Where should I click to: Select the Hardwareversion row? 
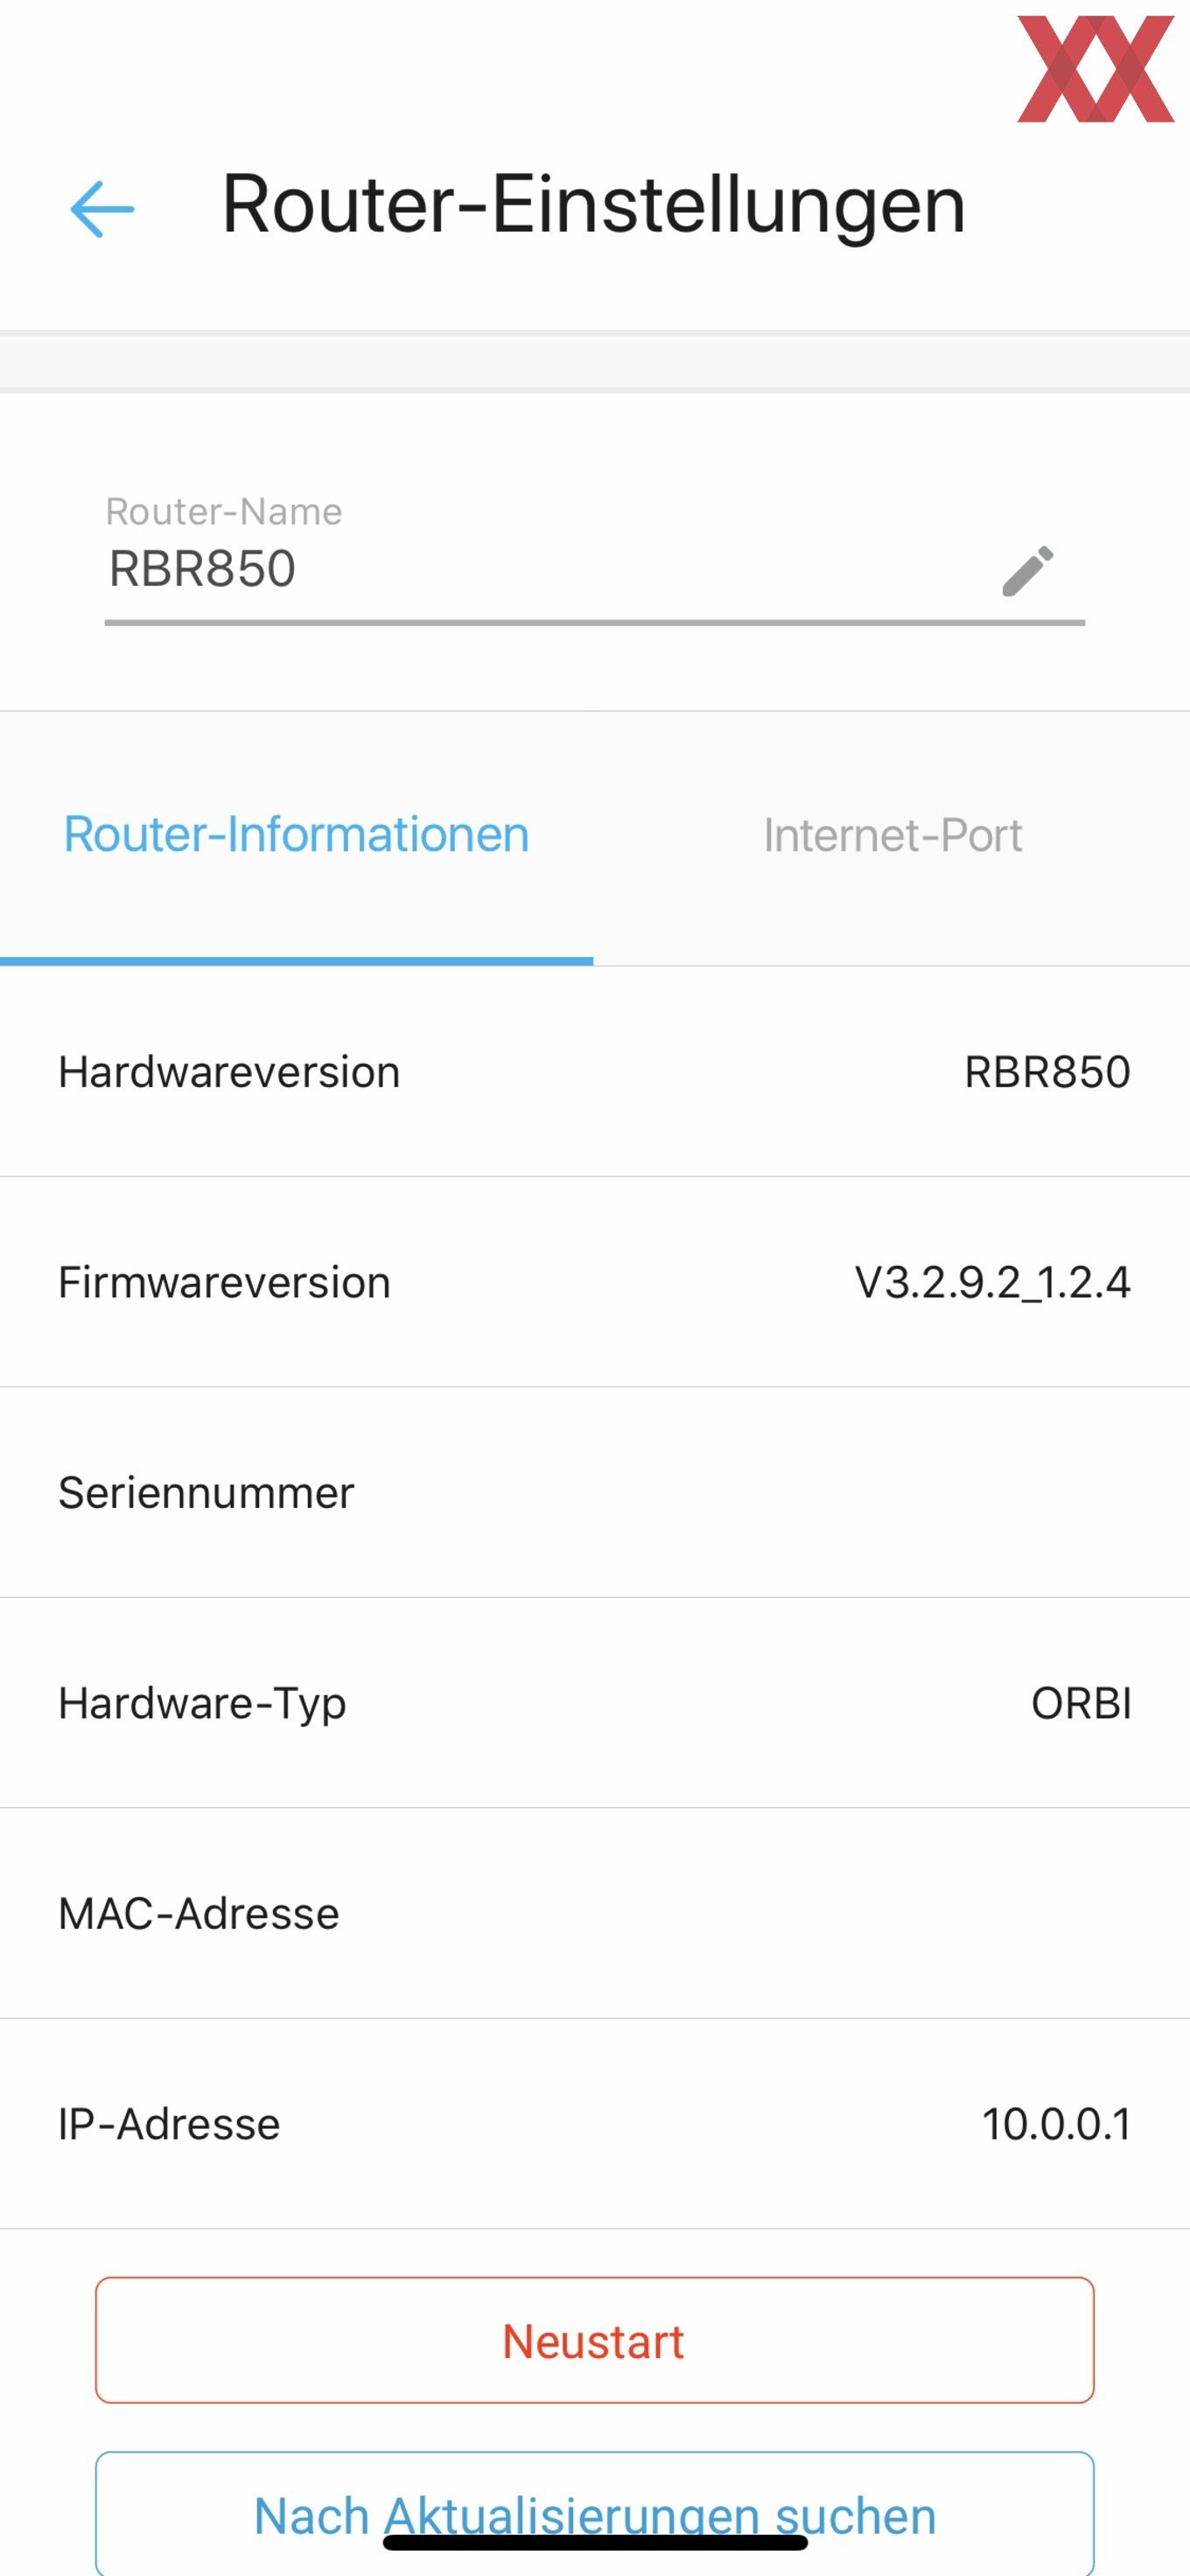click(x=595, y=1072)
